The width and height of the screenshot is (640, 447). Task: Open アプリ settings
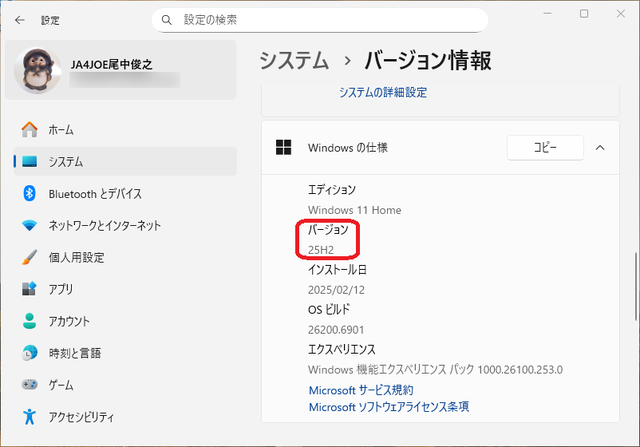125,289
